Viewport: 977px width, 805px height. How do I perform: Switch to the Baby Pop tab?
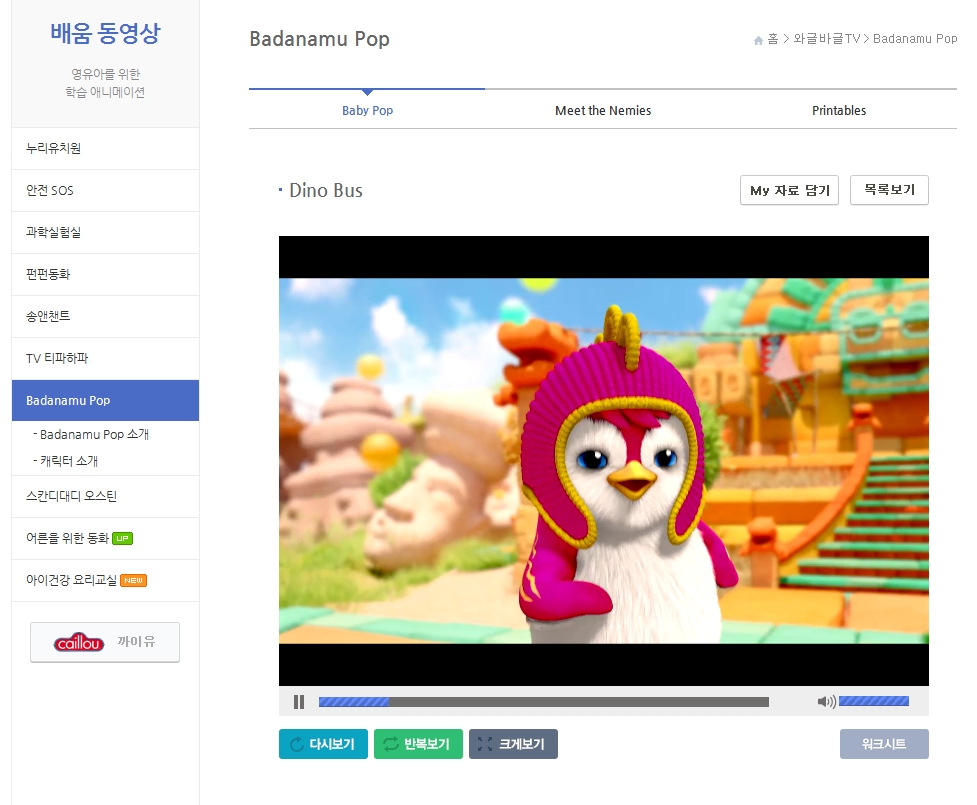[367, 110]
